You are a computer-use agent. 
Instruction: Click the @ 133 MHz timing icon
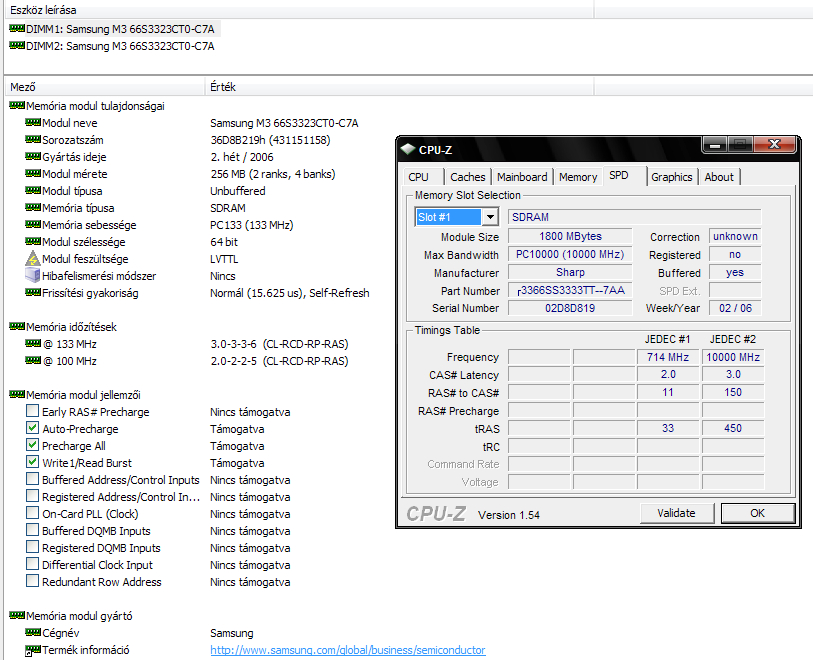(x=33, y=343)
